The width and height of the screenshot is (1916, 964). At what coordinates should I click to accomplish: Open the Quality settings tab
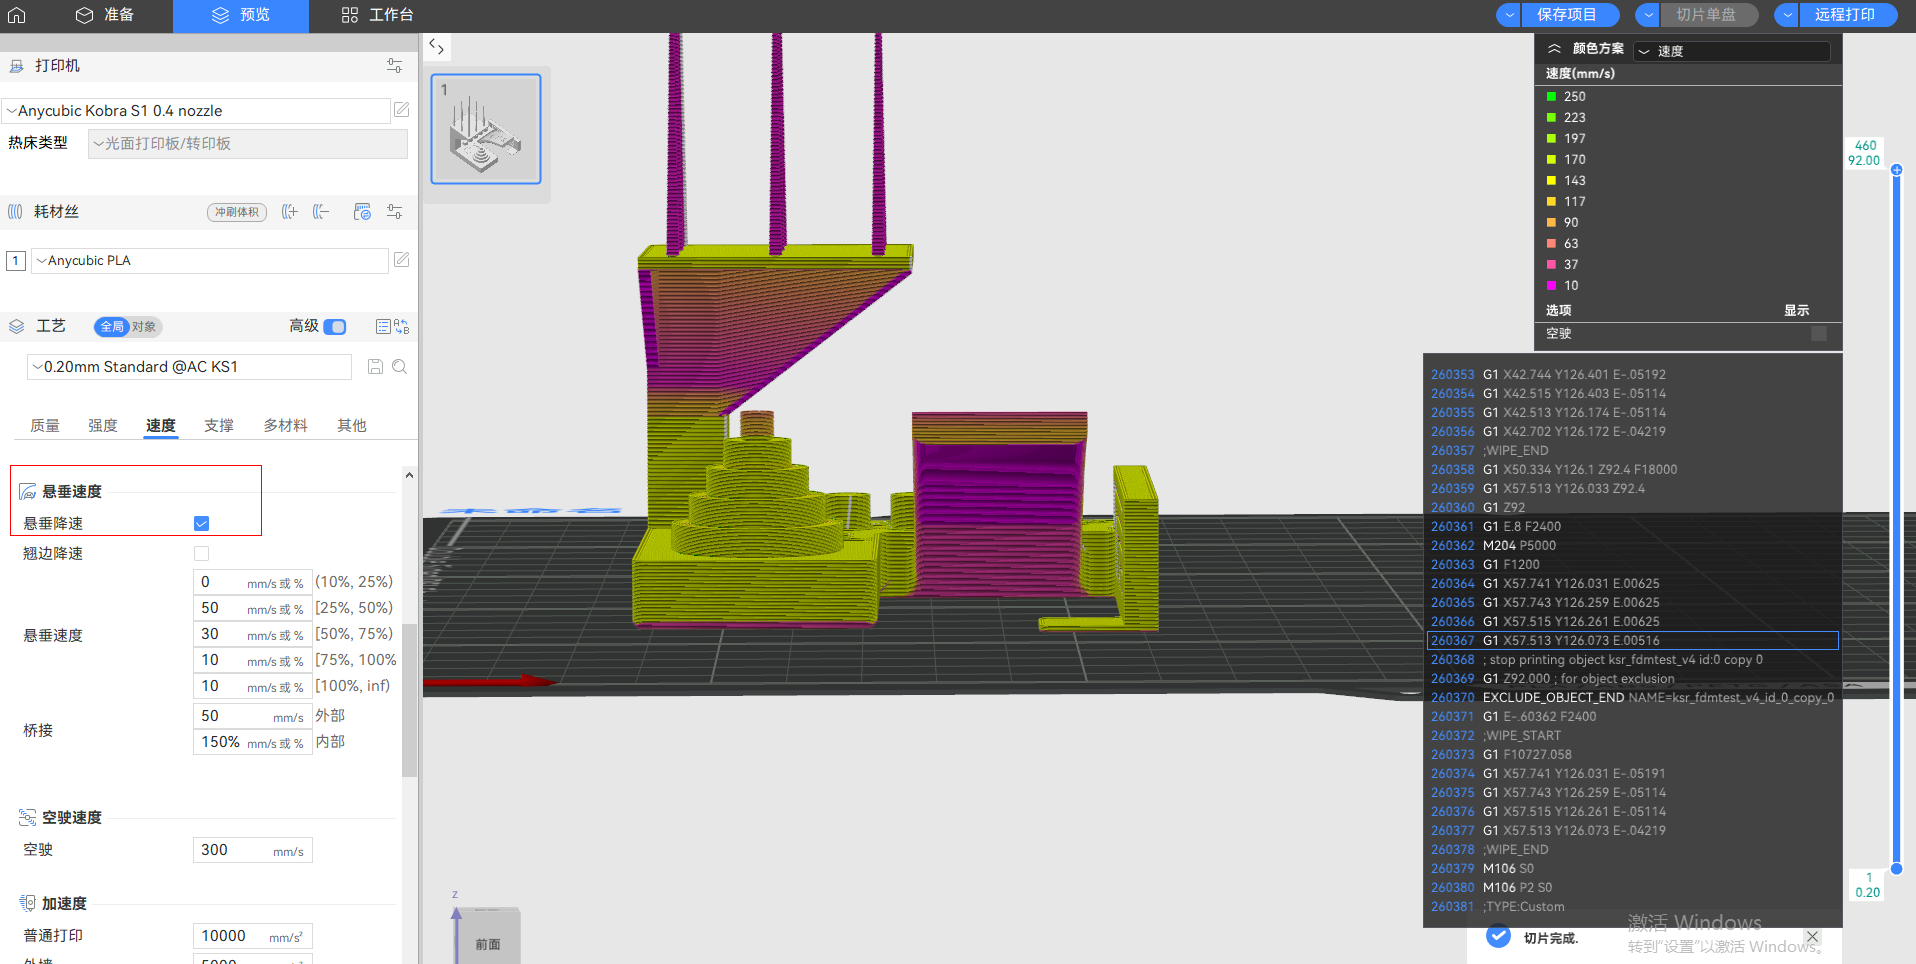[x=45, y=426]
